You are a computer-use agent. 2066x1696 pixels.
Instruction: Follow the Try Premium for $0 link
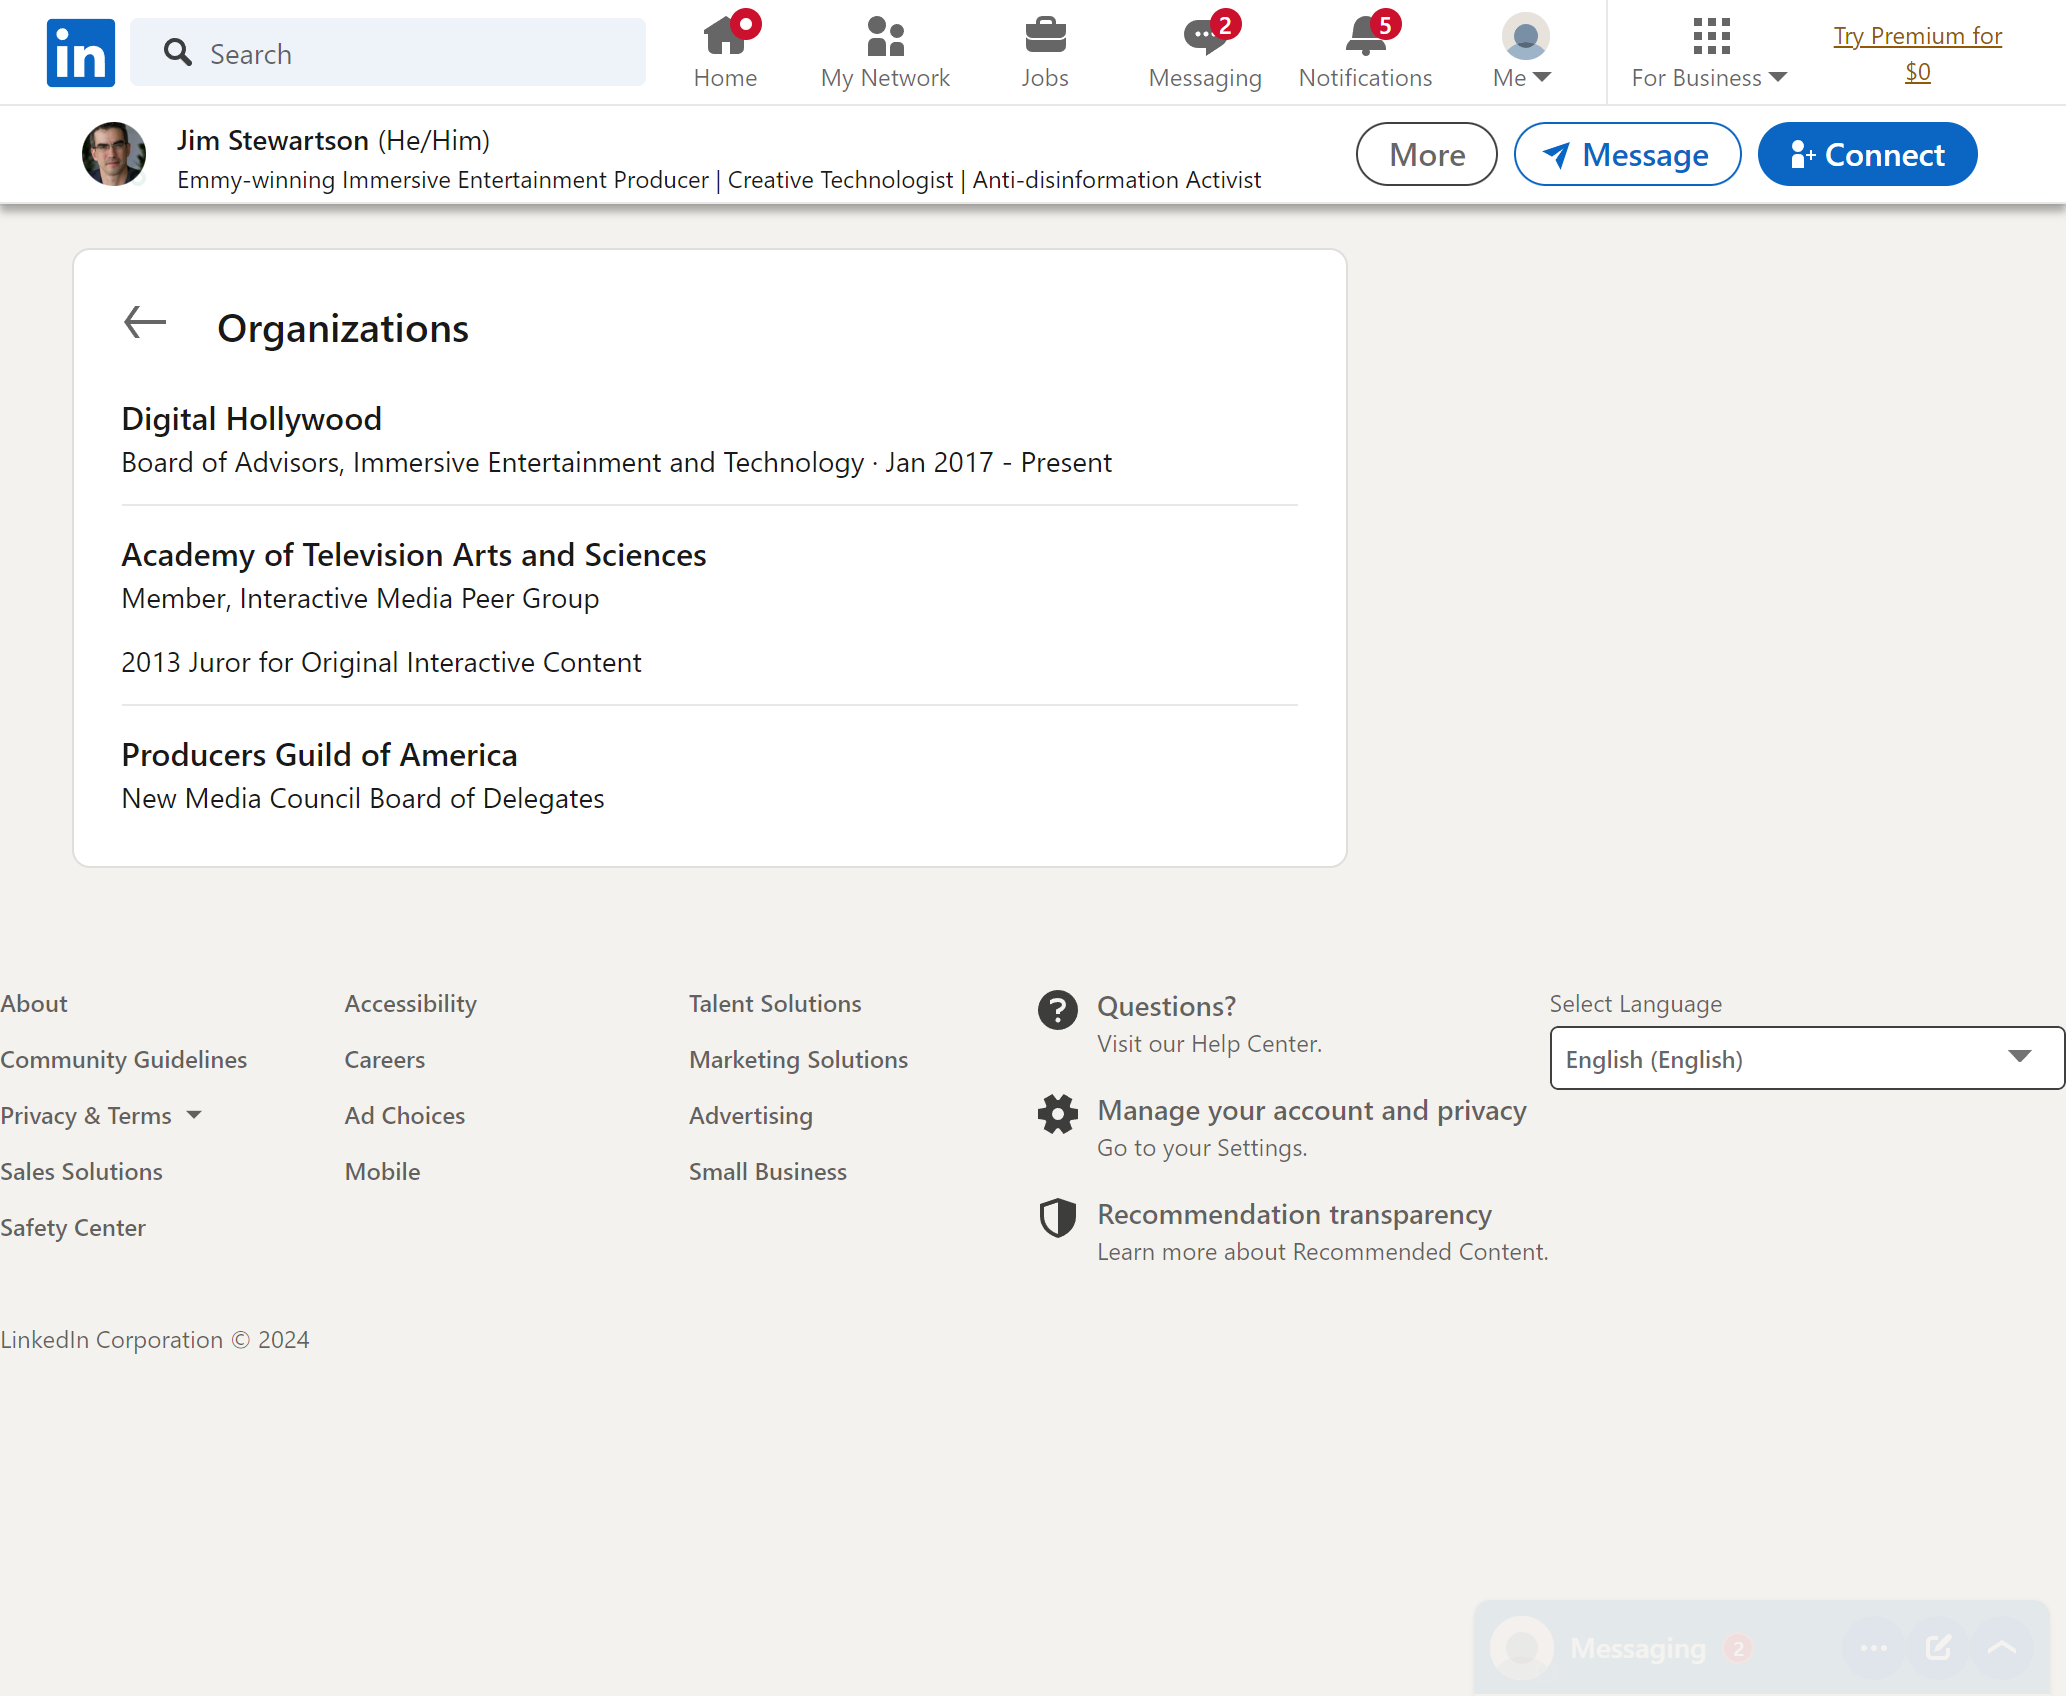tap(1917, 53)
